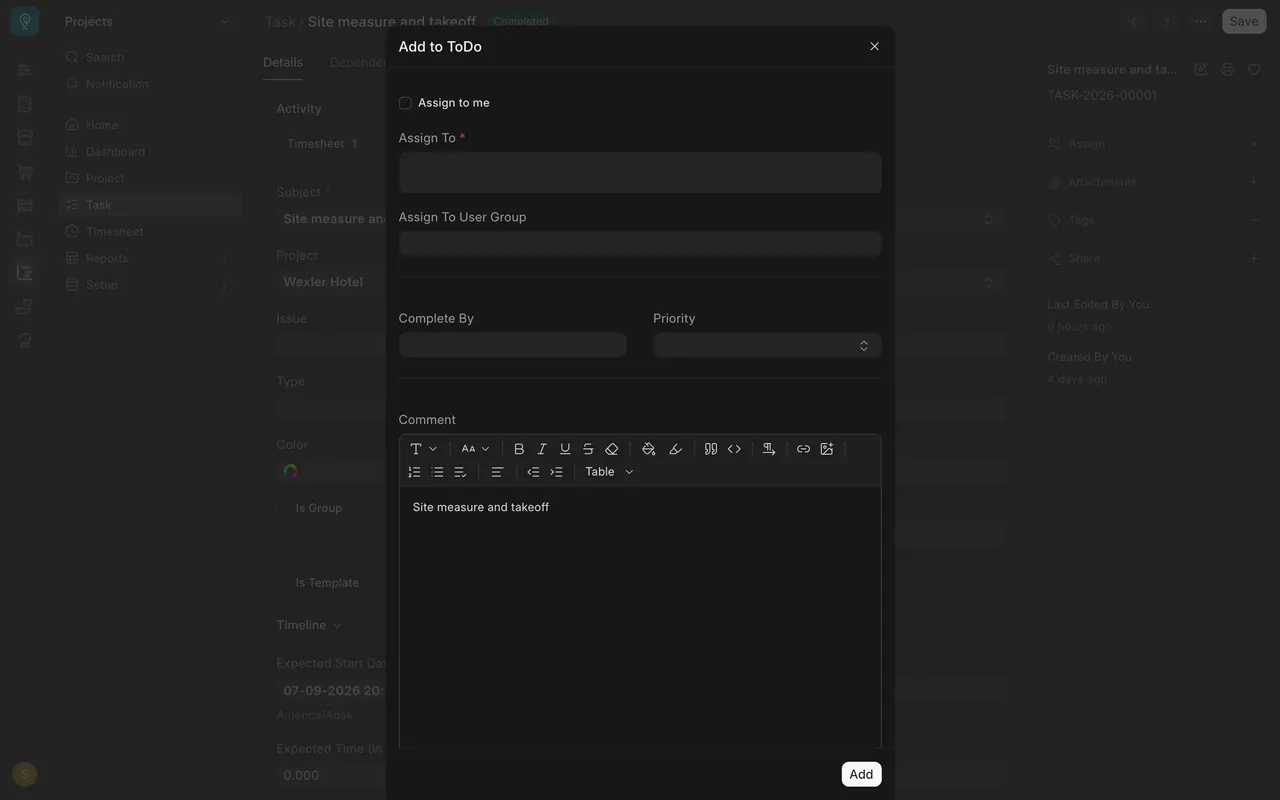This screenshot has width=1280, height=800.
Task: Toggle the Is Group checkbox
Action: (x=284, y=508)
